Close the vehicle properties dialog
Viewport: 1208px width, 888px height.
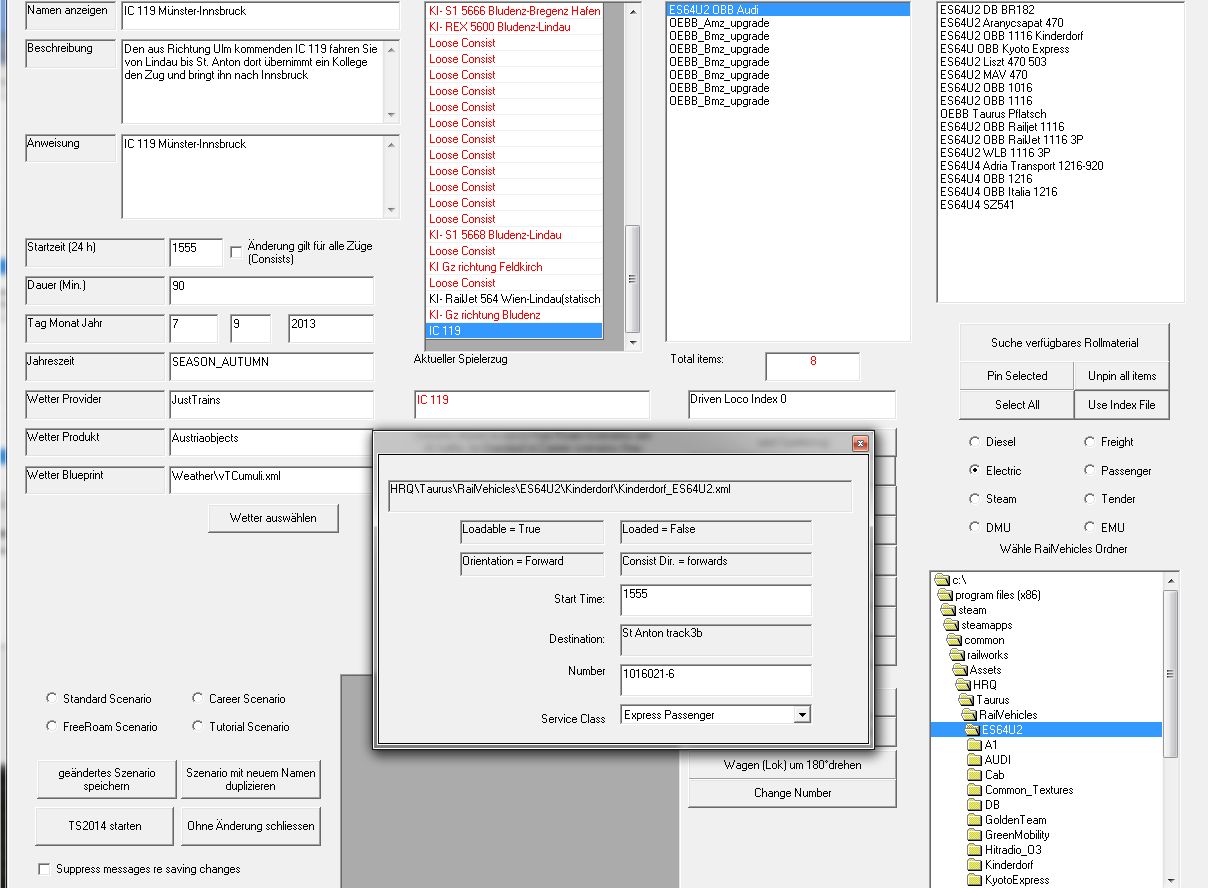pos(859,443)
